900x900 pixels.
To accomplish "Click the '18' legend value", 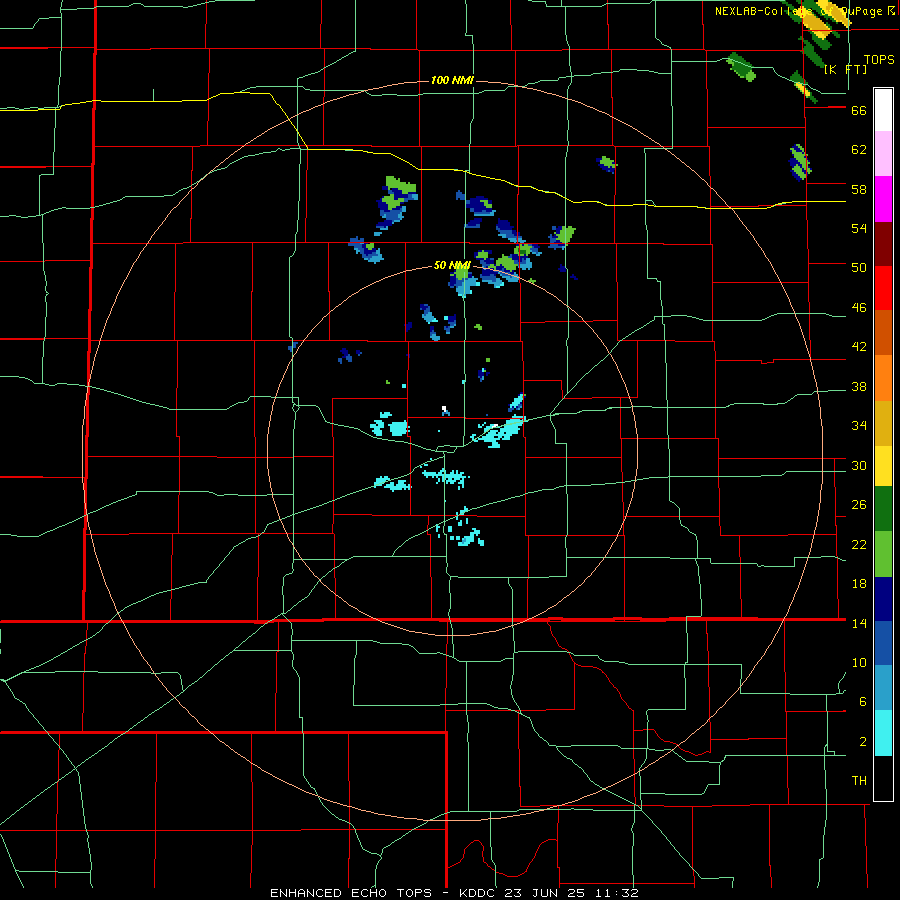I will coord(859,584).
